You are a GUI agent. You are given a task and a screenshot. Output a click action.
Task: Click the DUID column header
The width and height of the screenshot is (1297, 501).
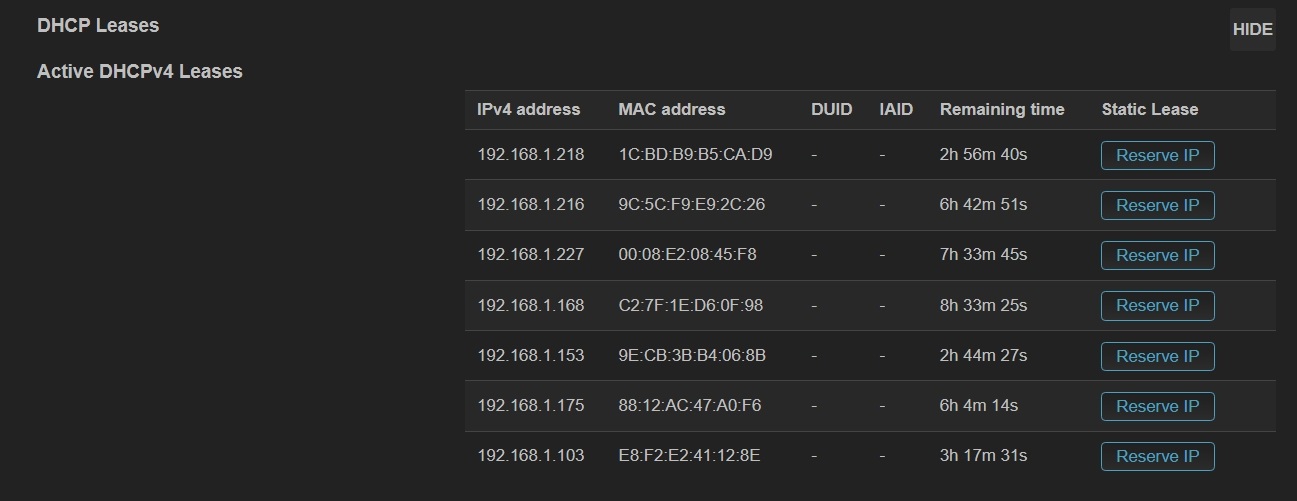click(x=831, y=109)
